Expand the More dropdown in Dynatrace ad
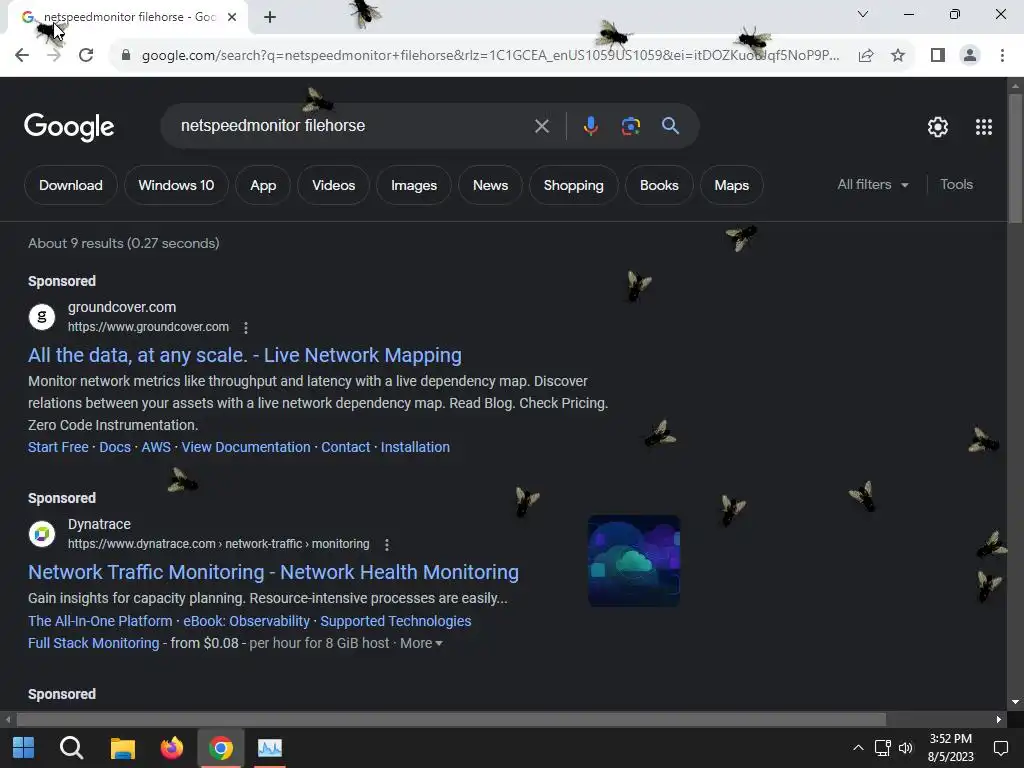 click(x=421, y=643)
